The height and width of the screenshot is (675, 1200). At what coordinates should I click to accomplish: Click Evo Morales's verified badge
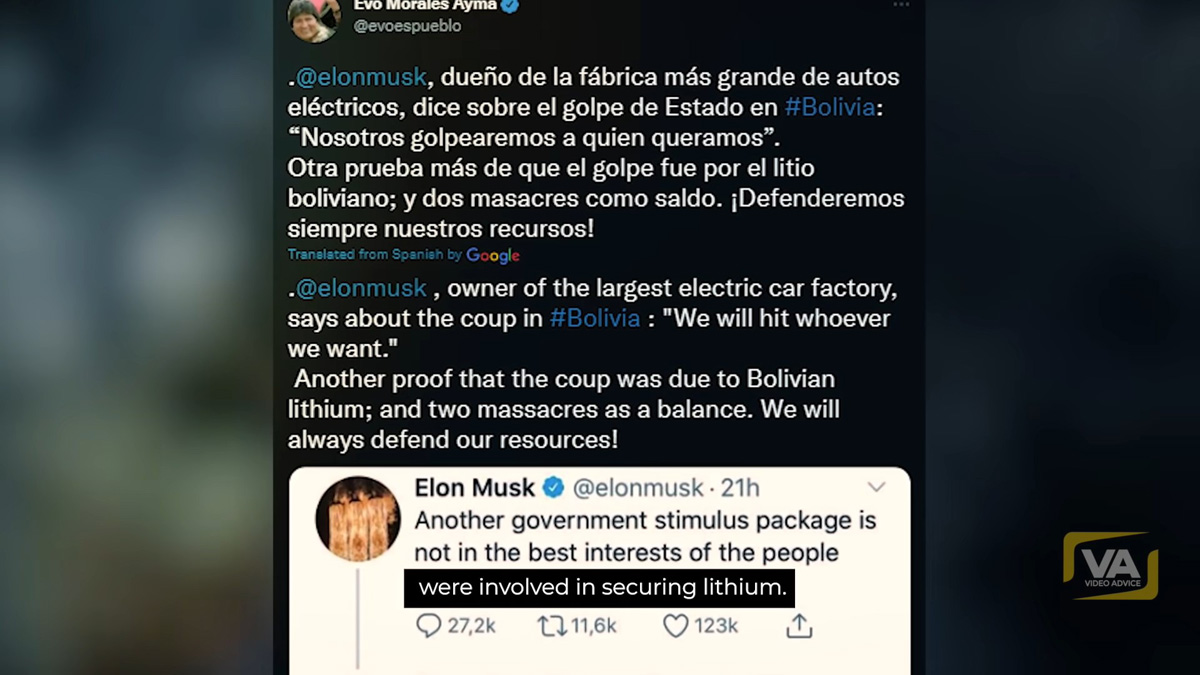(510, 5)
